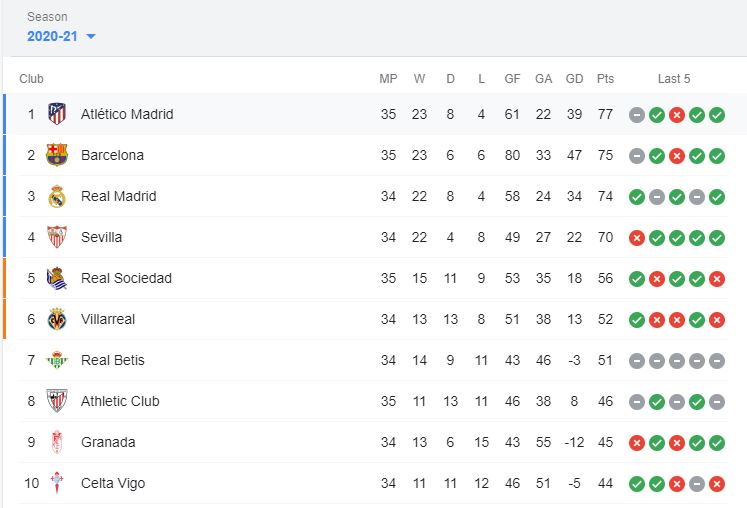Click the Athletic Club crest

[x=57, y=401]
